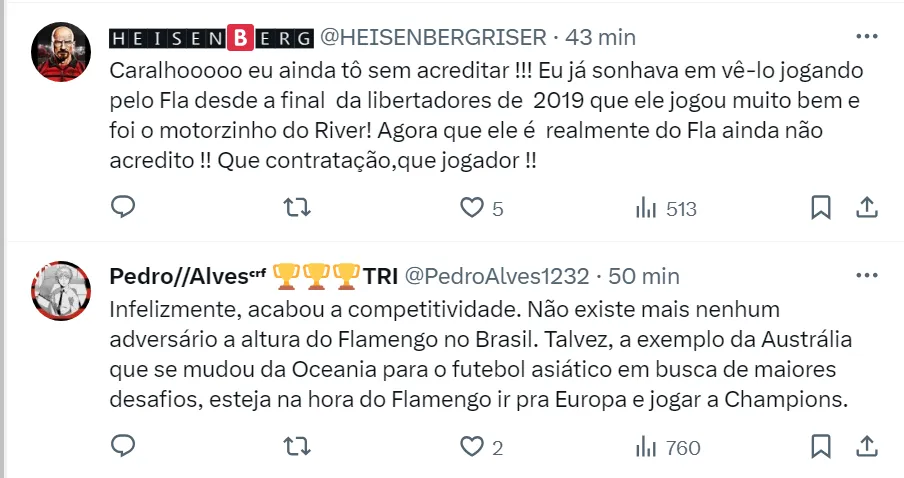View analytics showing 760 views

(668, 447)
